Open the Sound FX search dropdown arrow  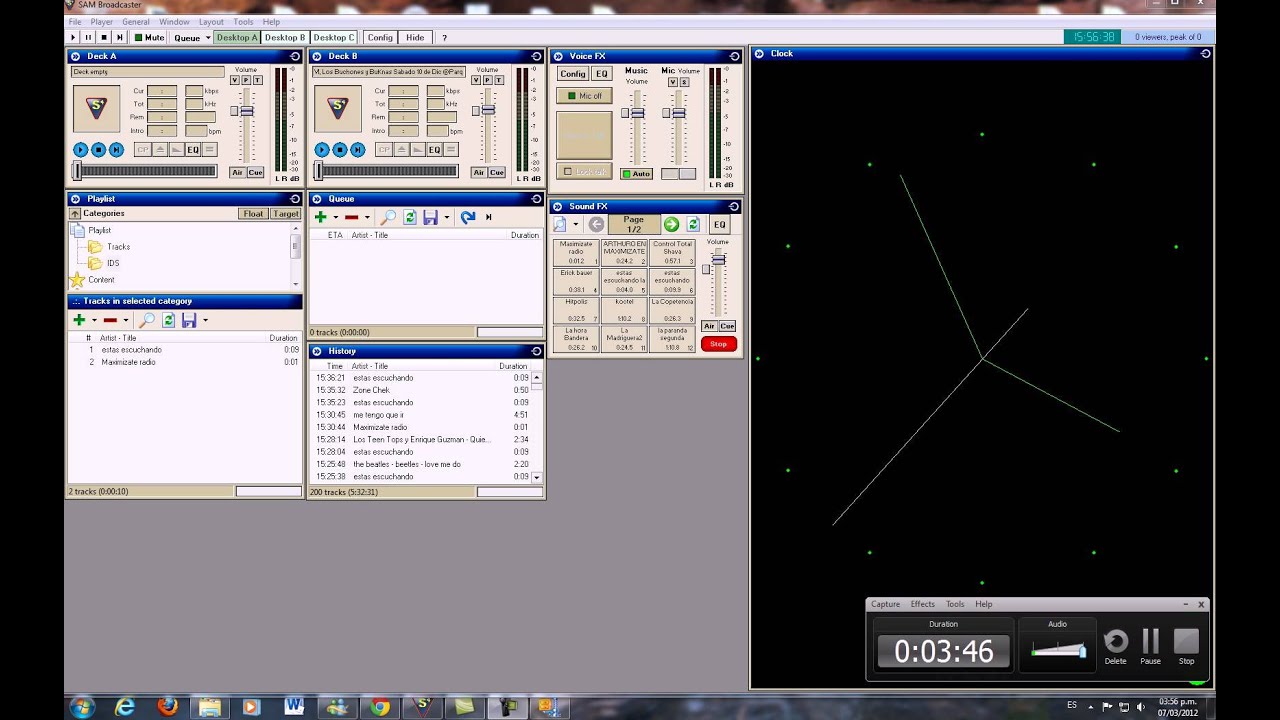pyautogui.click(x=575, y=225)
